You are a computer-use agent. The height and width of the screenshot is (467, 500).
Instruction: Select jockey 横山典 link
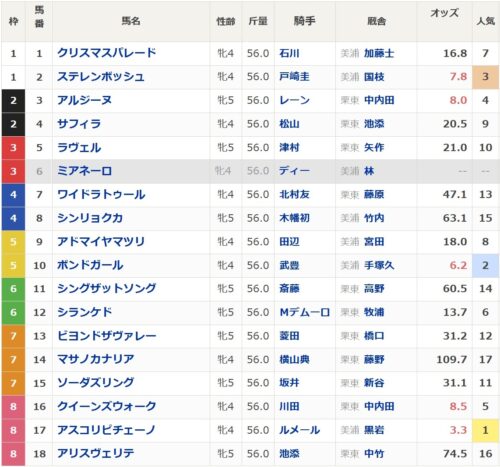[x=294, y=360]
